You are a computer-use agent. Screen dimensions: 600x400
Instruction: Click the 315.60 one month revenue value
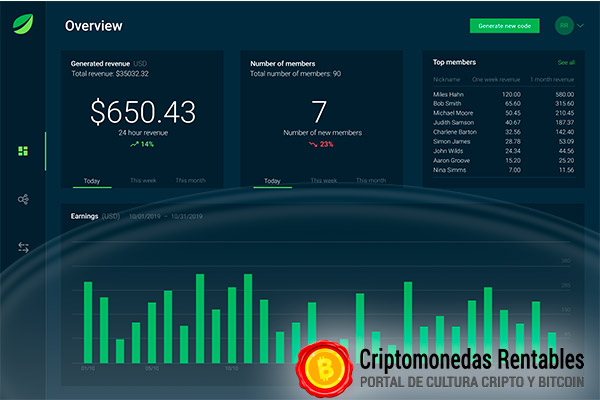pos(565,103)
